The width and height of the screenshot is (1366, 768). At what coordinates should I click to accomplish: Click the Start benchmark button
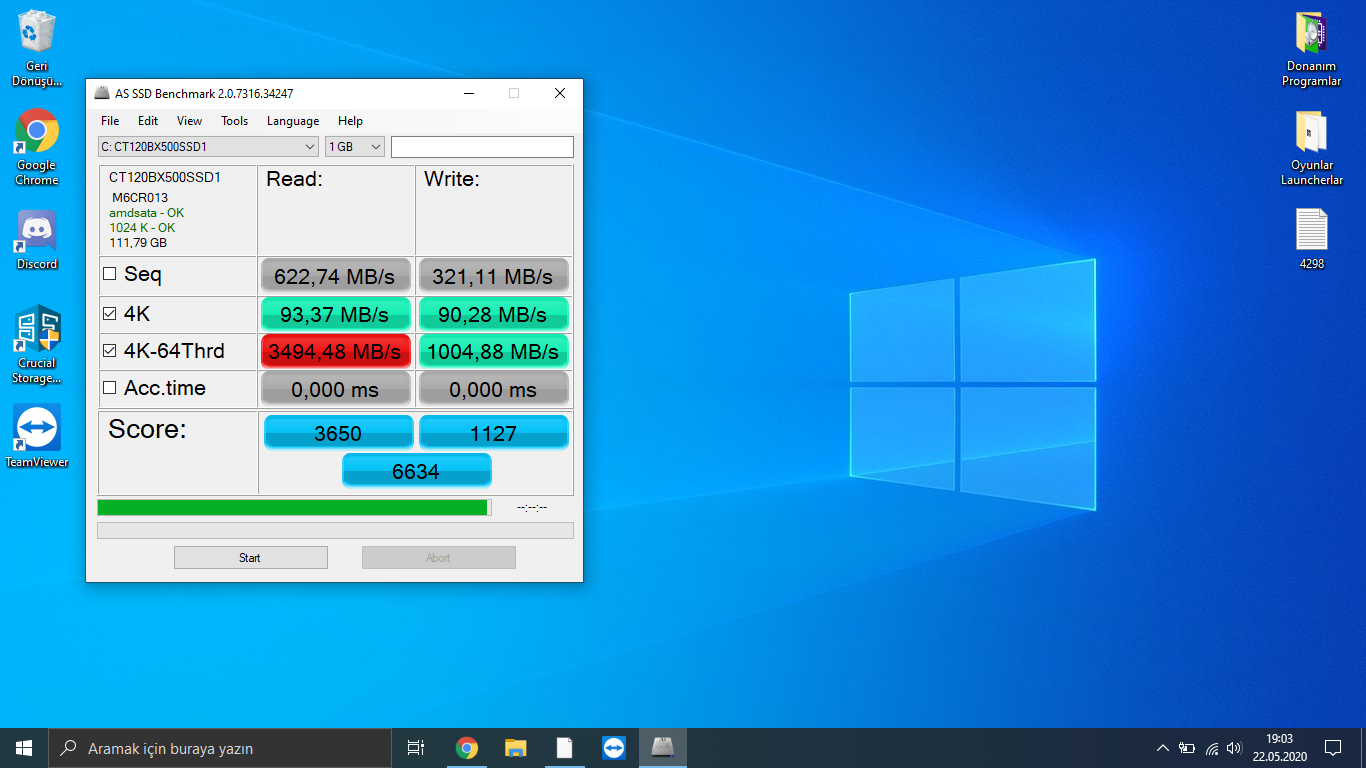coord(250,558)
